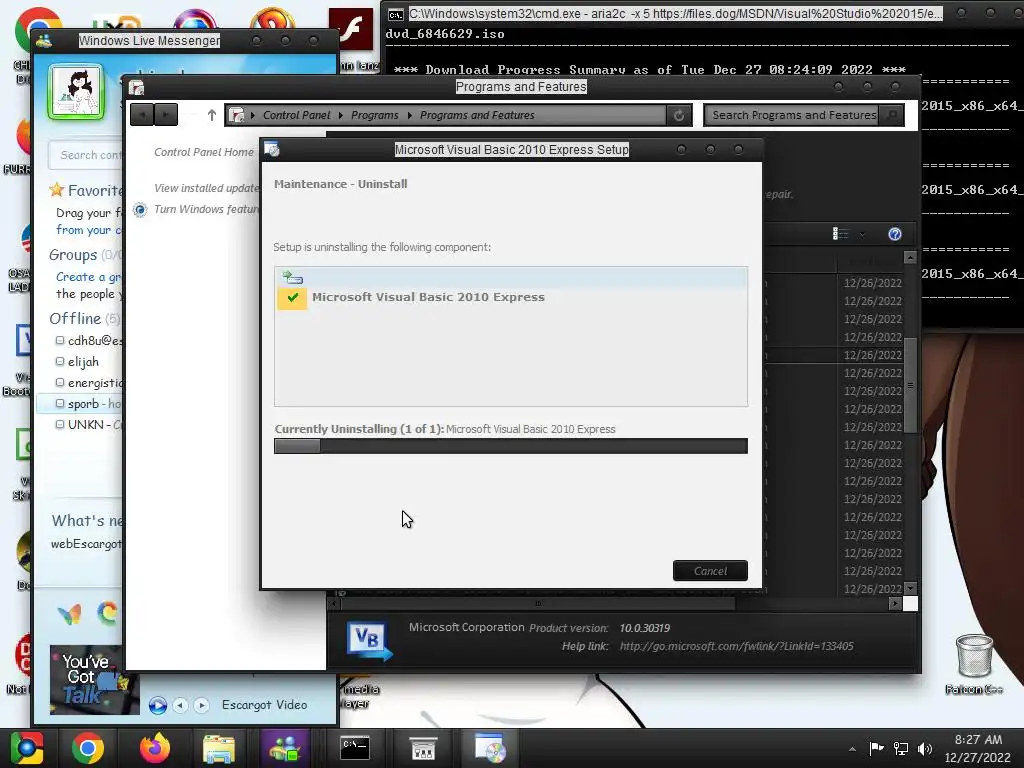Focus the Messenger search contacts field
1024x768 pixels.
86,155
